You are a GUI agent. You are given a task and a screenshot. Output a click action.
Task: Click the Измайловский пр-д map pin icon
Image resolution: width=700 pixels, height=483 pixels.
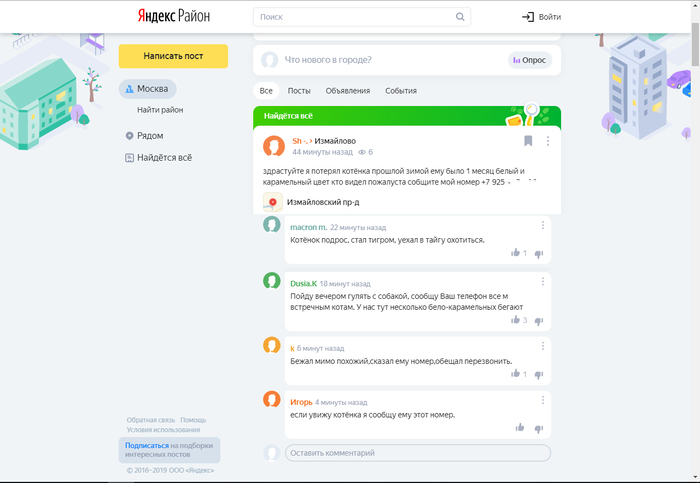coord(272,202)
